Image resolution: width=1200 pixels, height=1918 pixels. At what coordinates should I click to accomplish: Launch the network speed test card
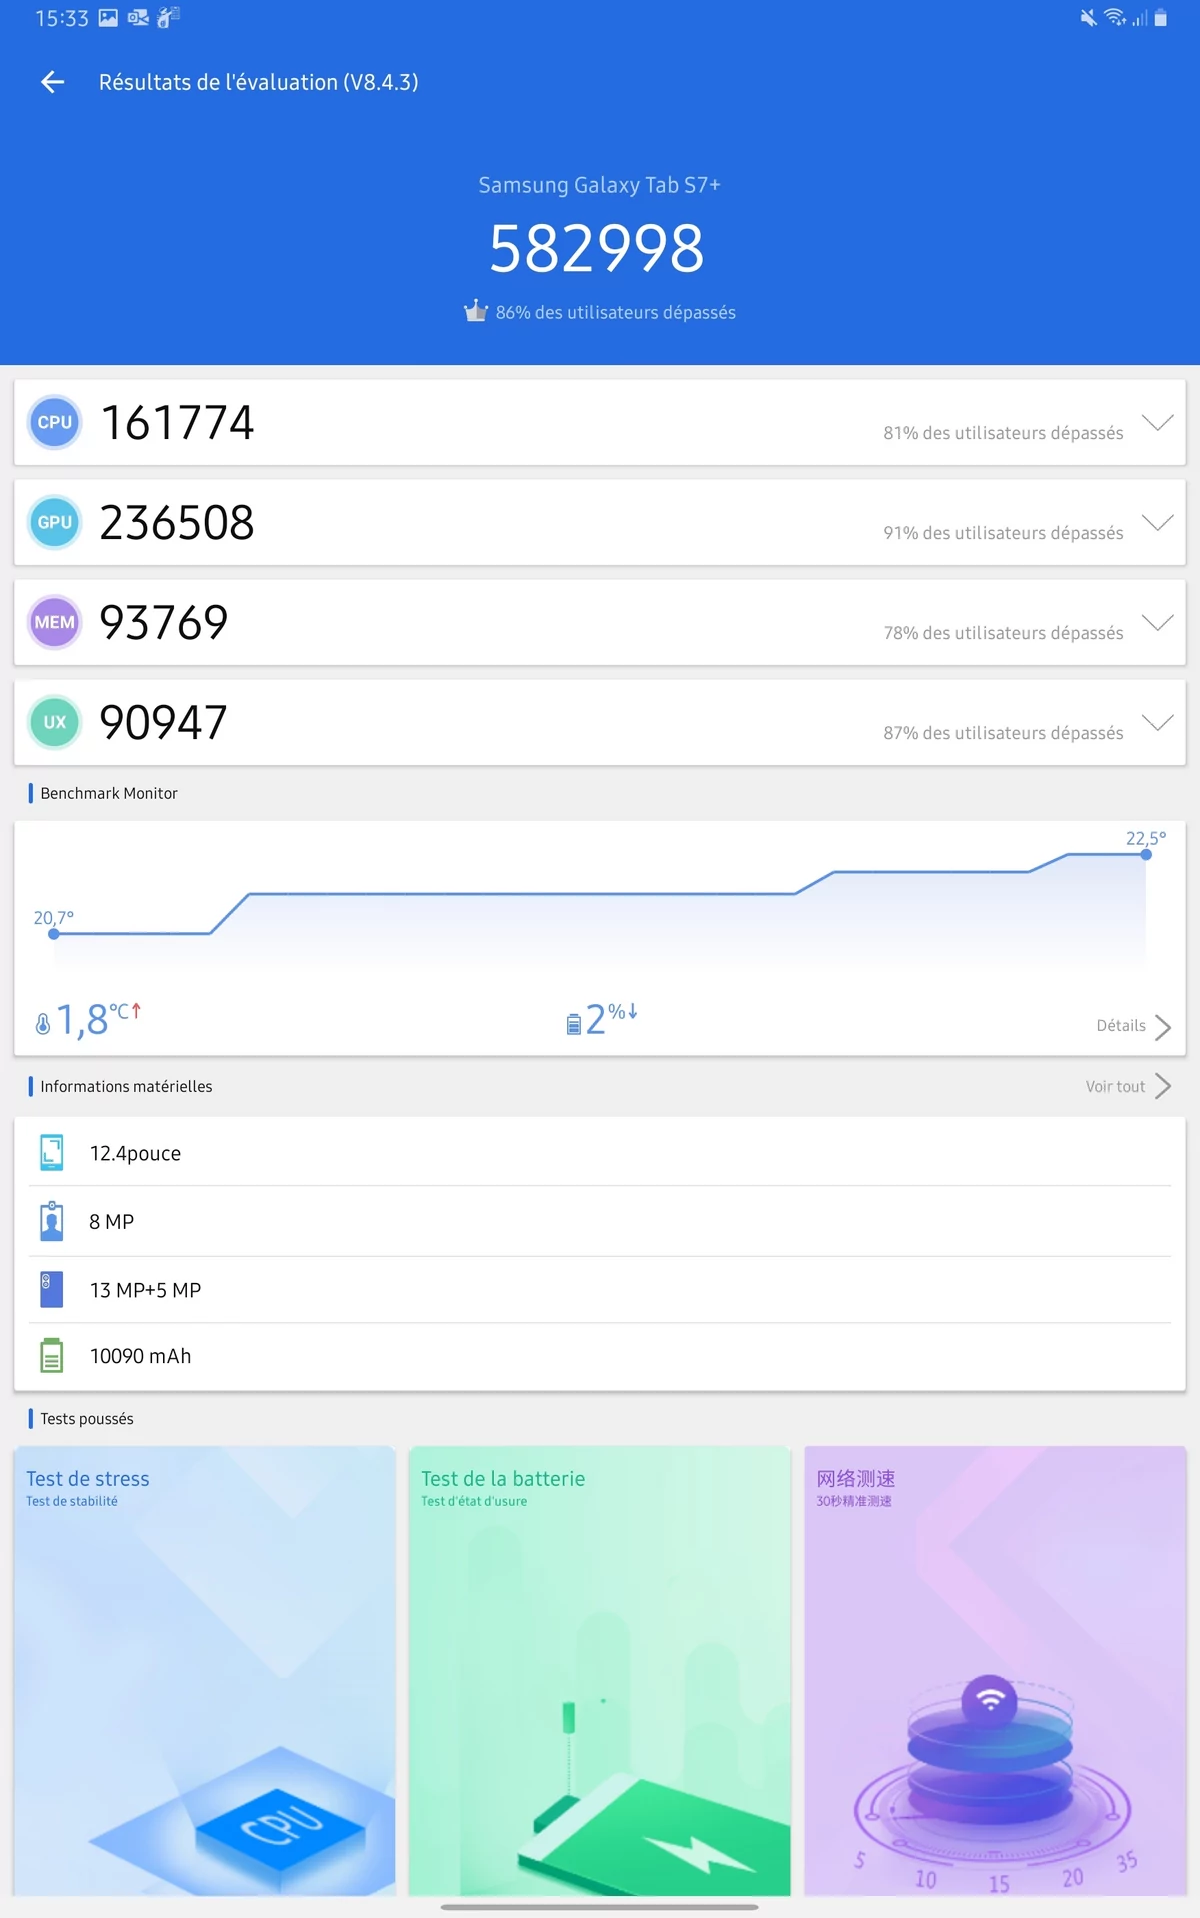pos(995,1670)
